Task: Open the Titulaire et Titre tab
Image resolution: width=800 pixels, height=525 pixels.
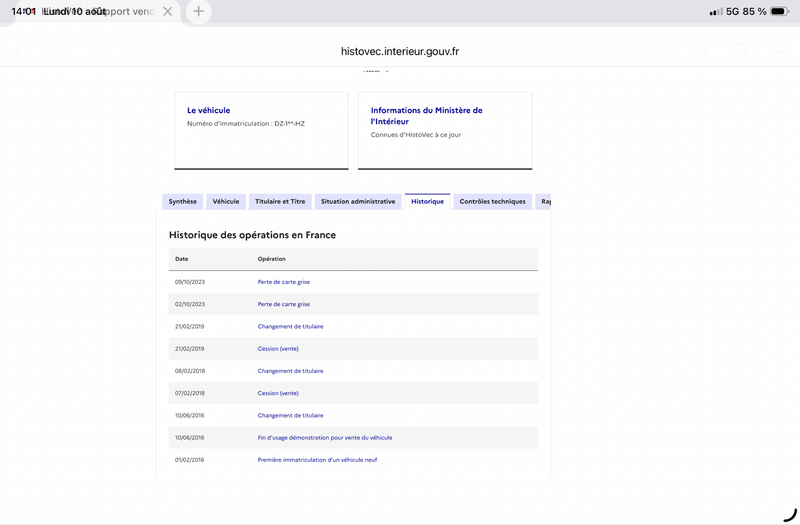Action: 280,202
